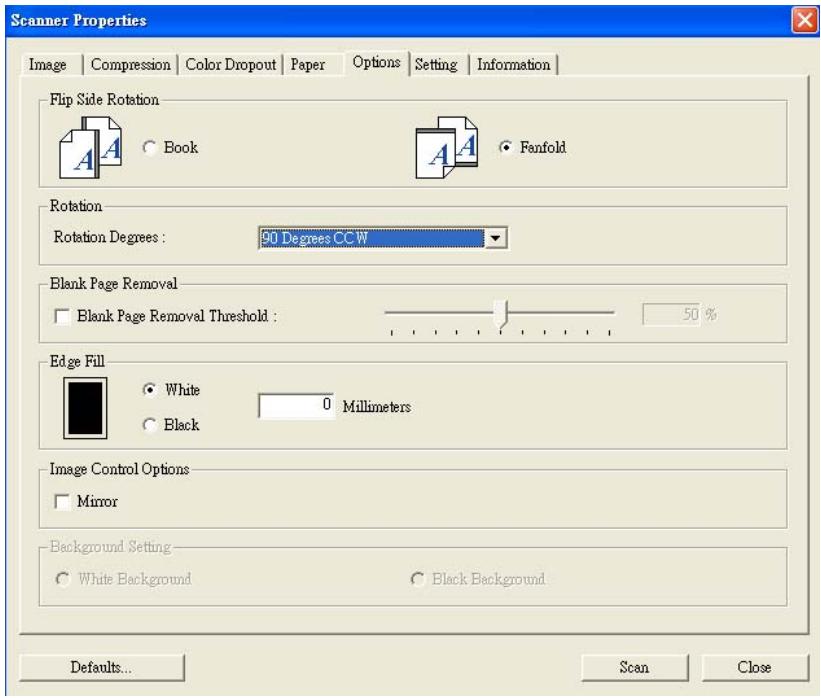Click the Scanner Properties title text

click(x=79, y=20)
